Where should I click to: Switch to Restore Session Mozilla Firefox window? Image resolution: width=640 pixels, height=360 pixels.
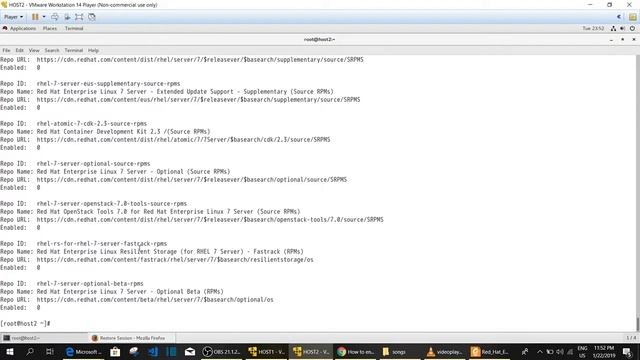pyautogui.click(x=131, y=338)
